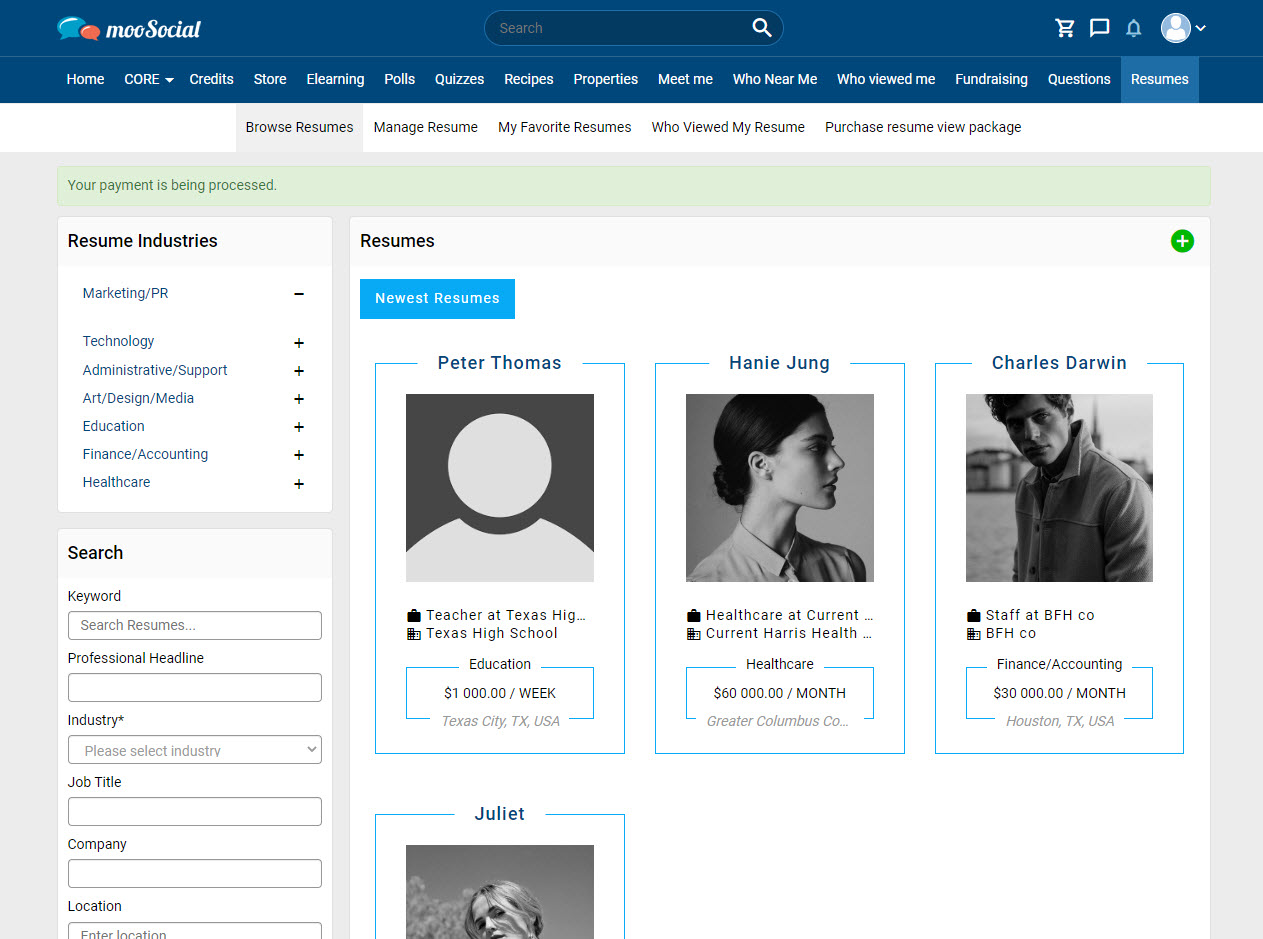Click the search magnifier icon
Image resolution: width=1263 pixels, height=939 pixels.
(x=762, y=28)
